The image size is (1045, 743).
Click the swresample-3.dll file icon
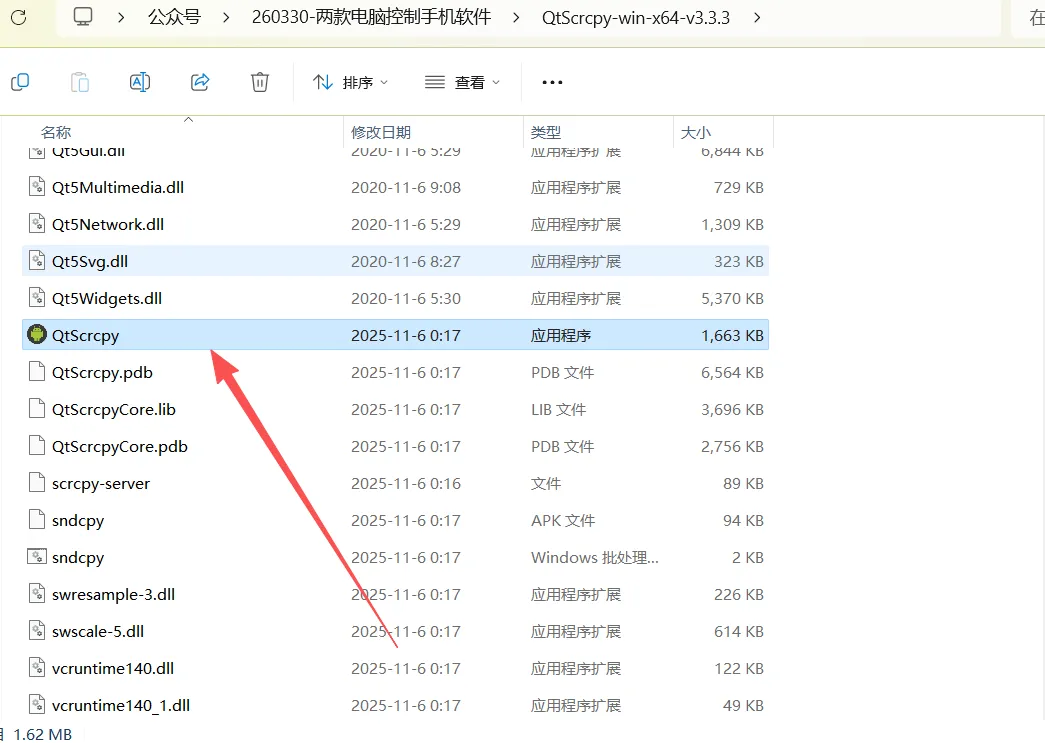click(37, 593)
